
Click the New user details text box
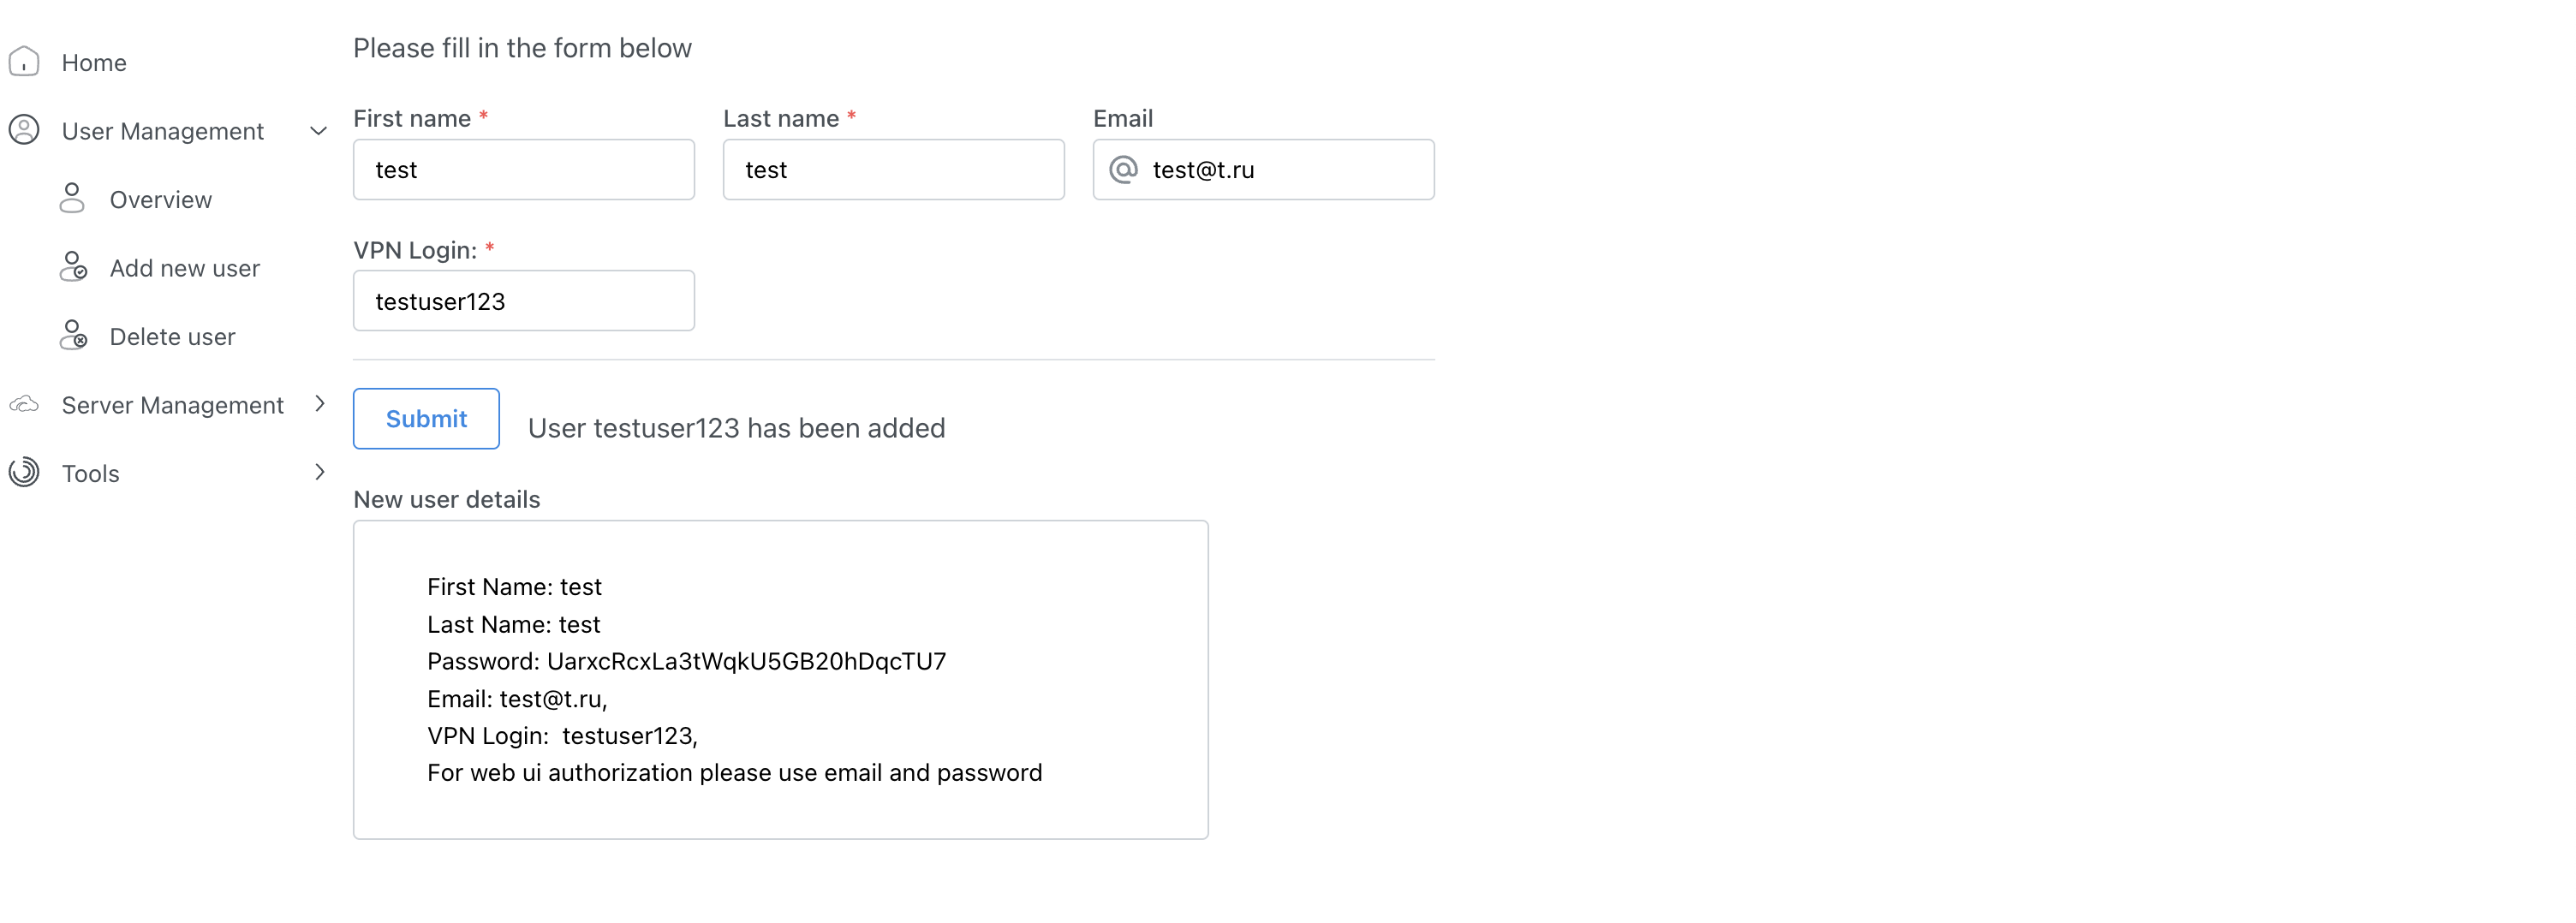[780, 679]
